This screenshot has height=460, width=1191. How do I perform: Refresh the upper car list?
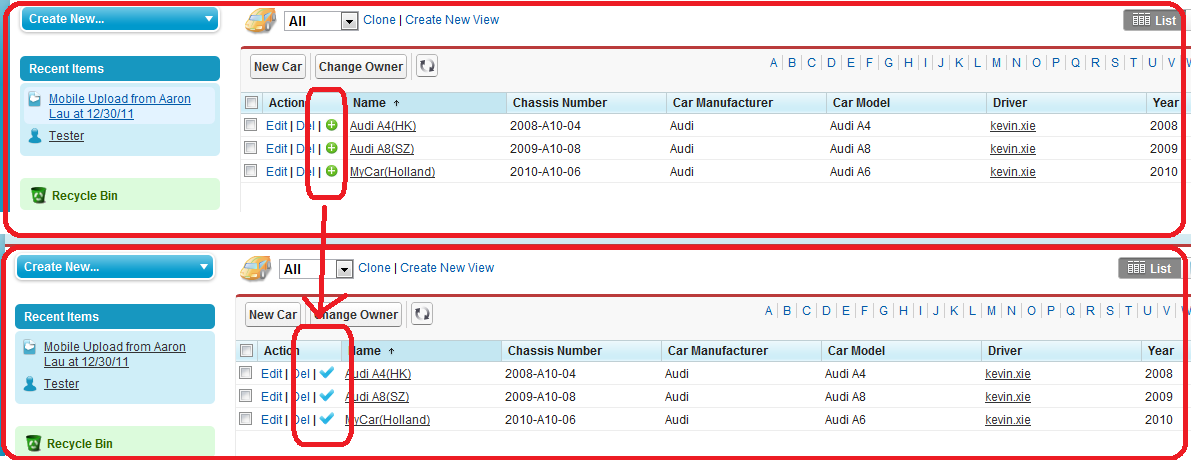[x=427, y=67]
